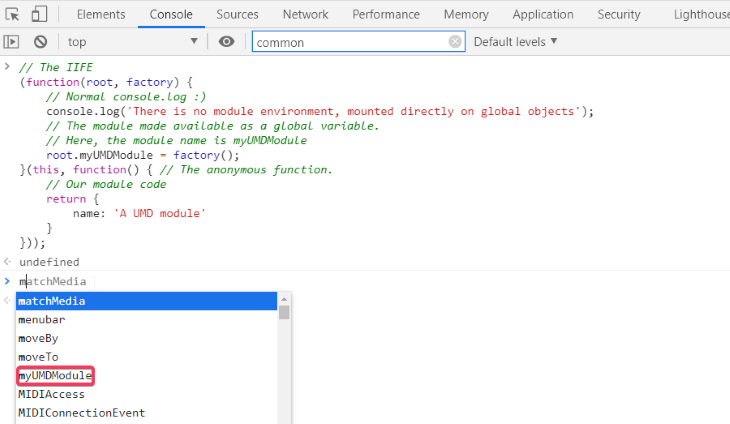Expand the Default levels dropdown
Image resolution: width=730 pixels, height=424 pixels.
(x=515, y=42)
